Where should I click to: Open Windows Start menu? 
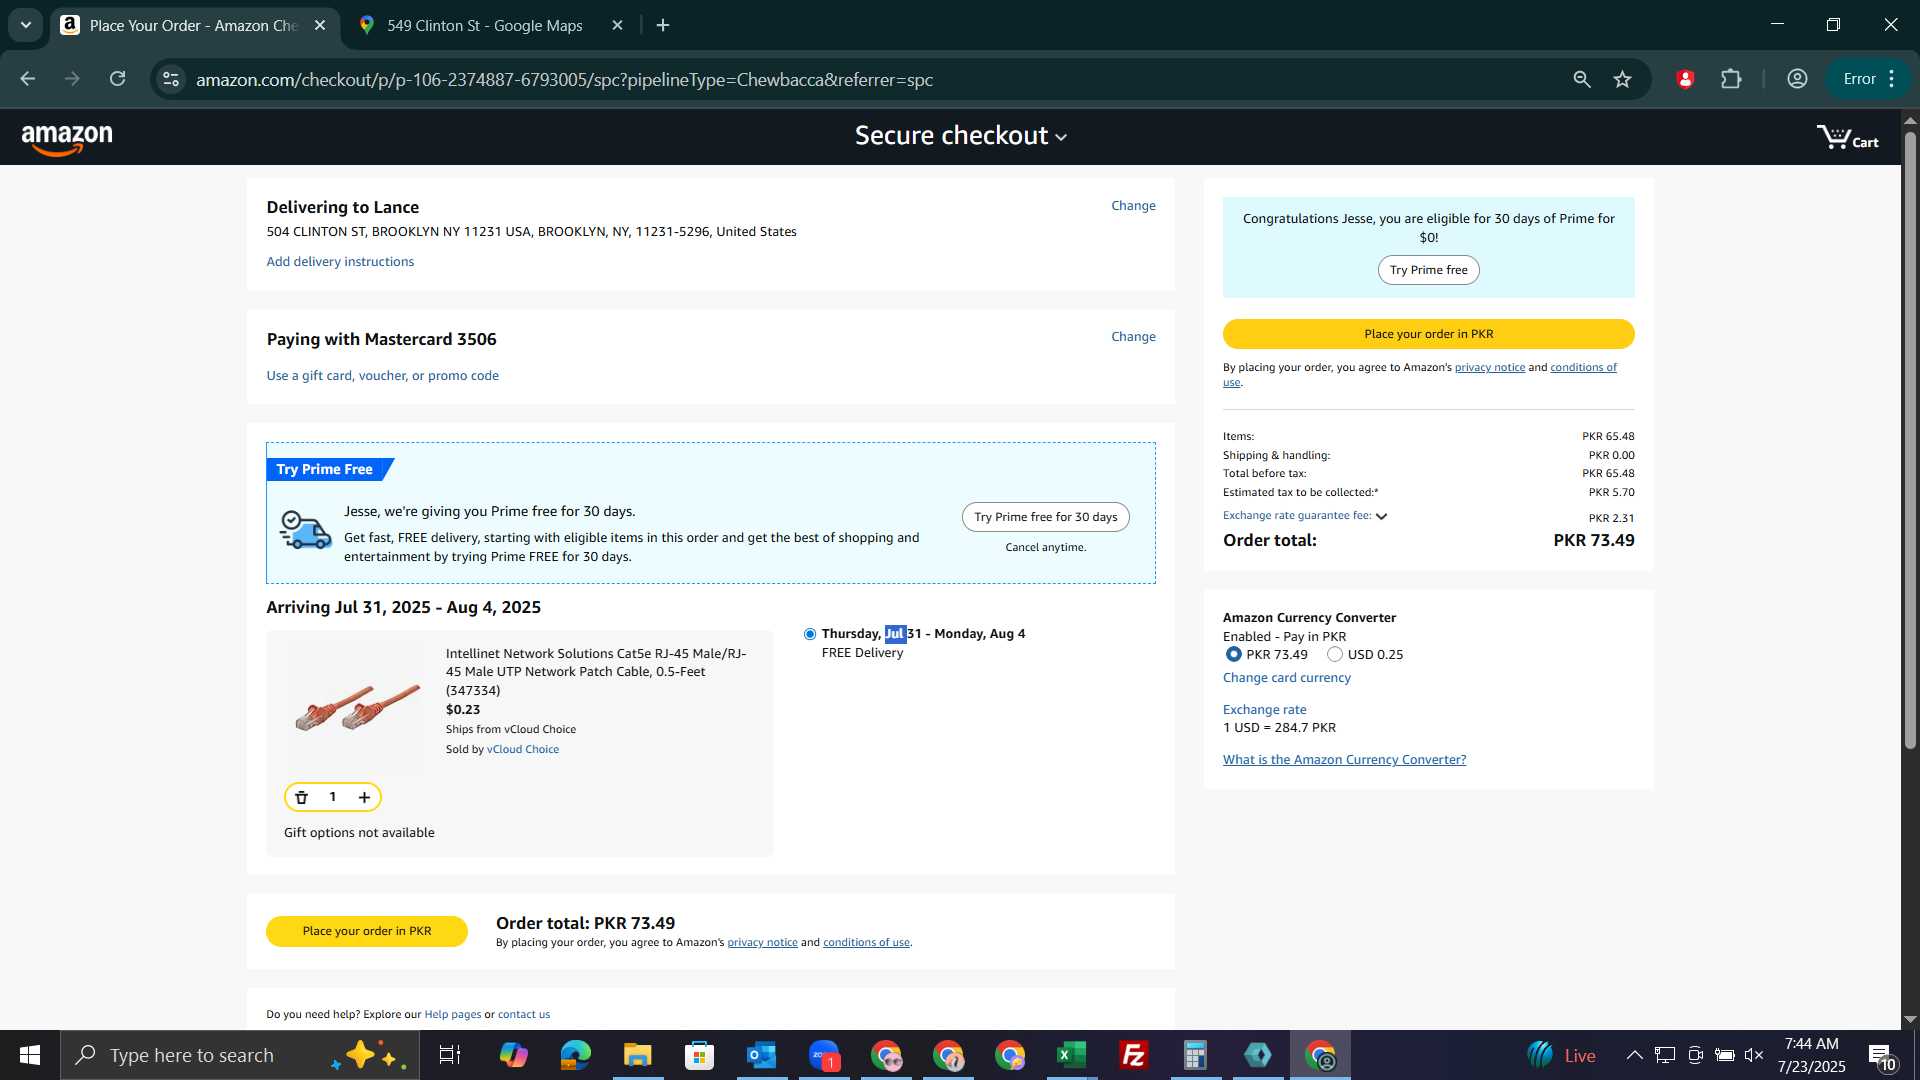click(x=30, y=1055)
